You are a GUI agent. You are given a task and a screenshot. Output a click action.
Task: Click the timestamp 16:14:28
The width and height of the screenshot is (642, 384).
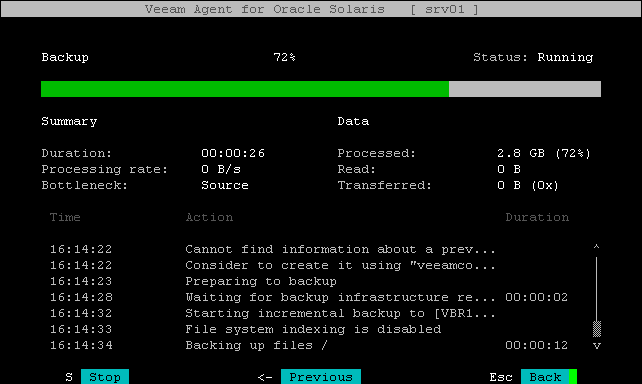click(x=81, y=297)
